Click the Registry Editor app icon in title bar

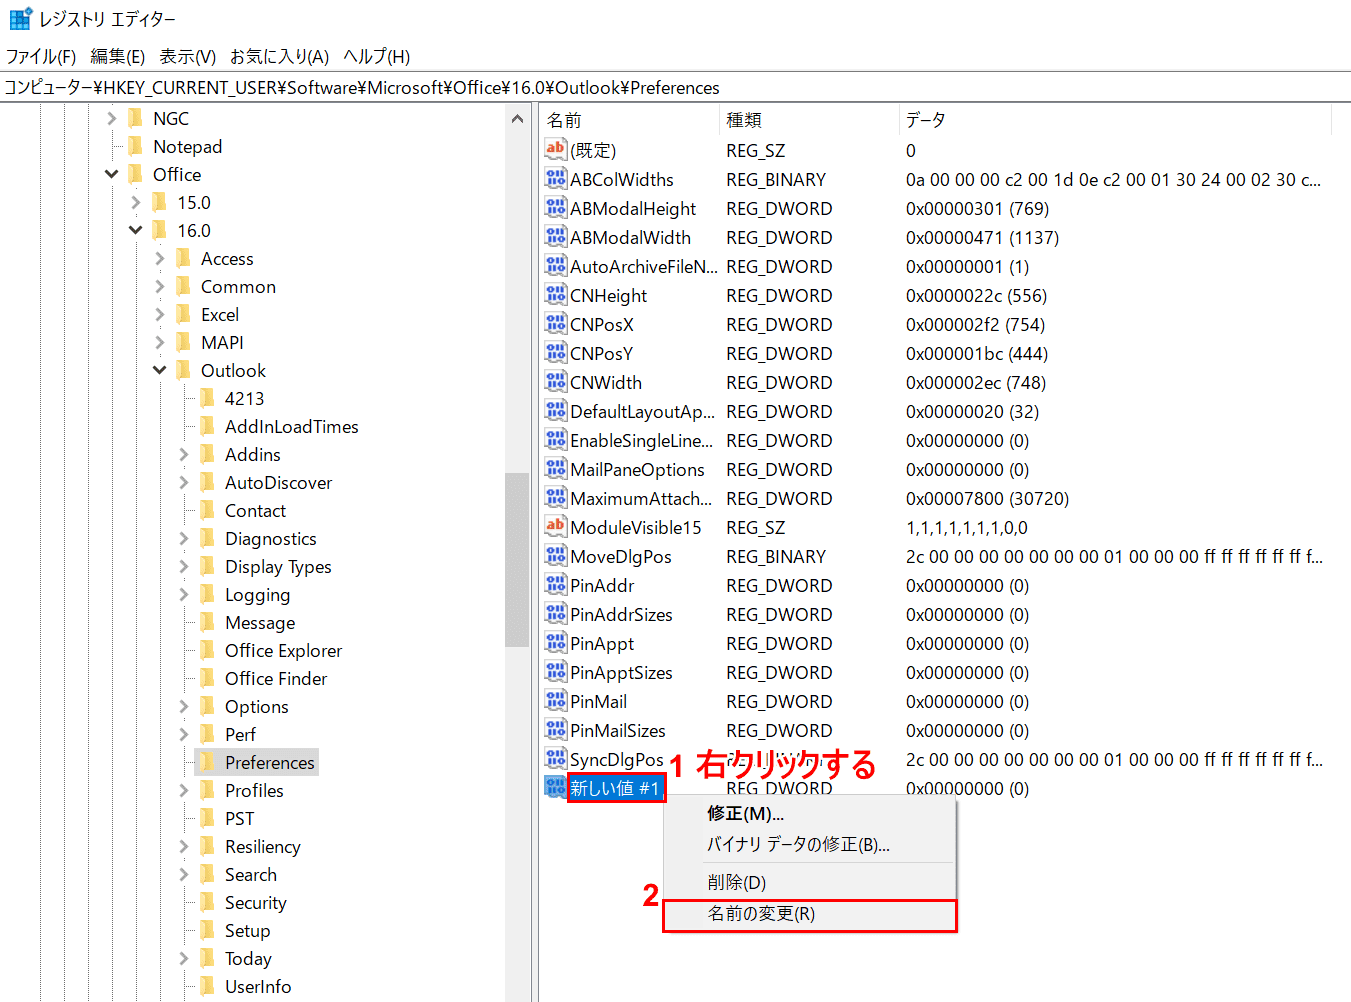[20, 19]
